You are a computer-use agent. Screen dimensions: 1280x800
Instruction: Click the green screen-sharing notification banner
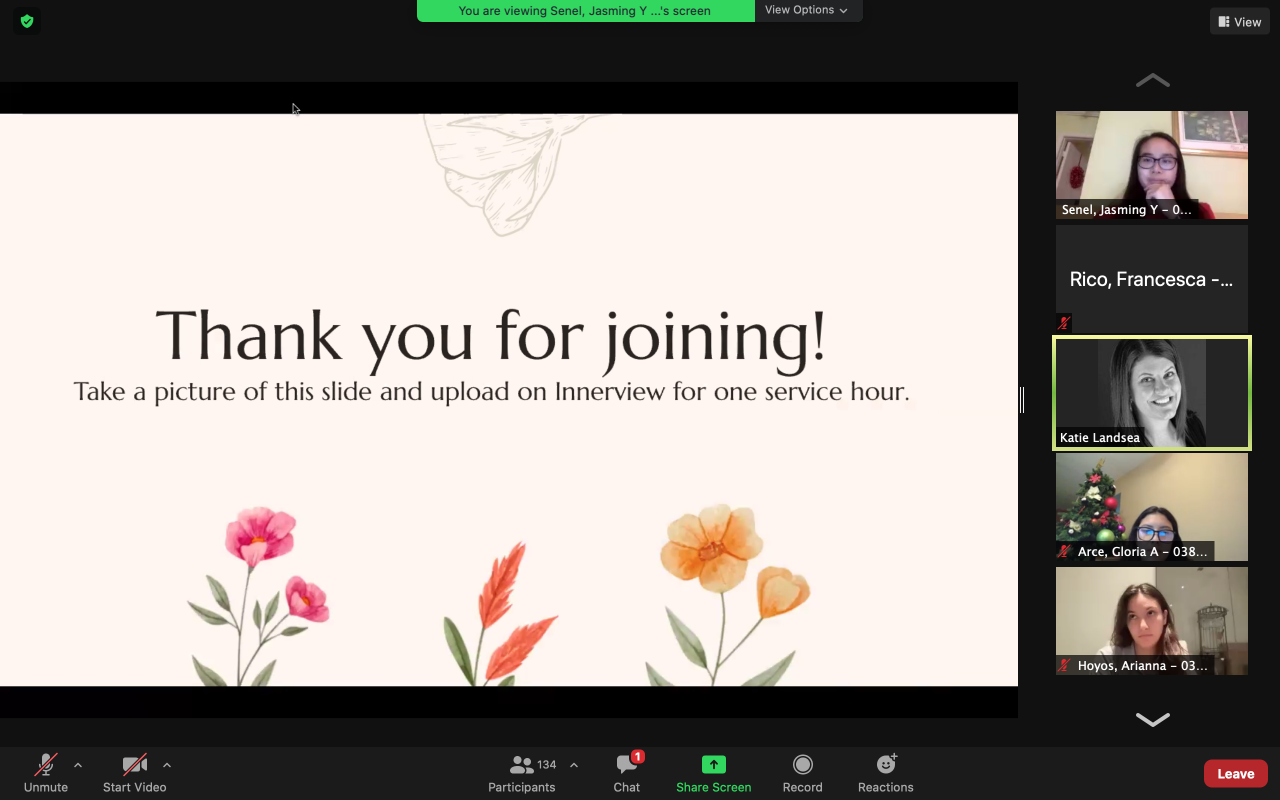585,11
